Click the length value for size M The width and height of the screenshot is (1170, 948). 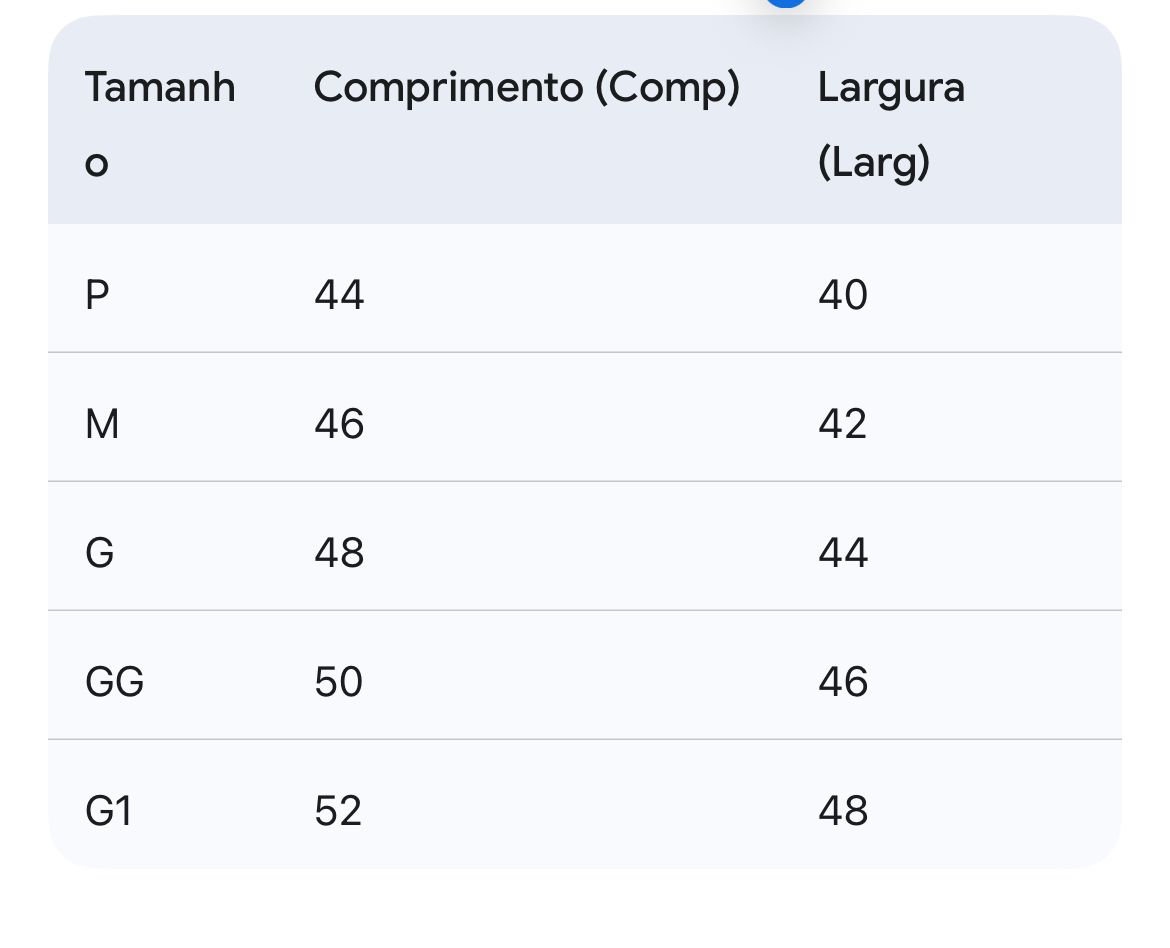point(339,424)
